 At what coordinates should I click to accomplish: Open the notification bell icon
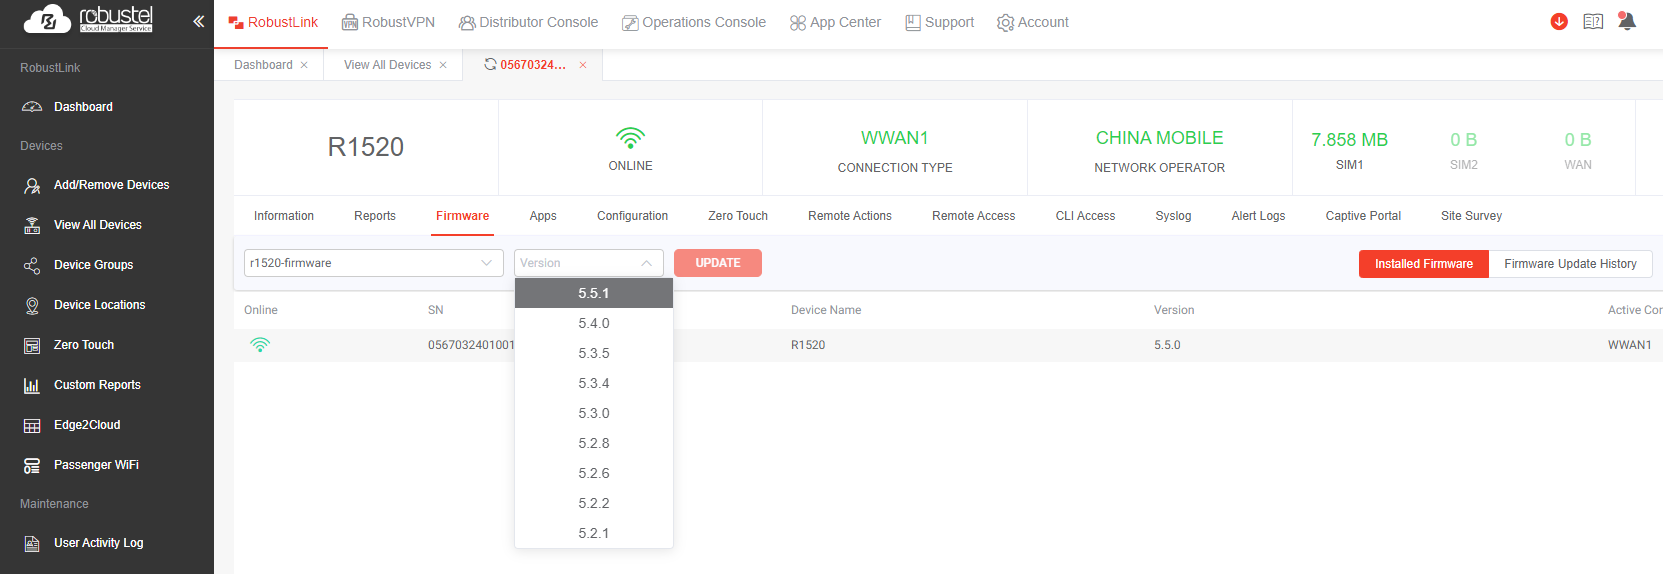(x=1627, y=22)
